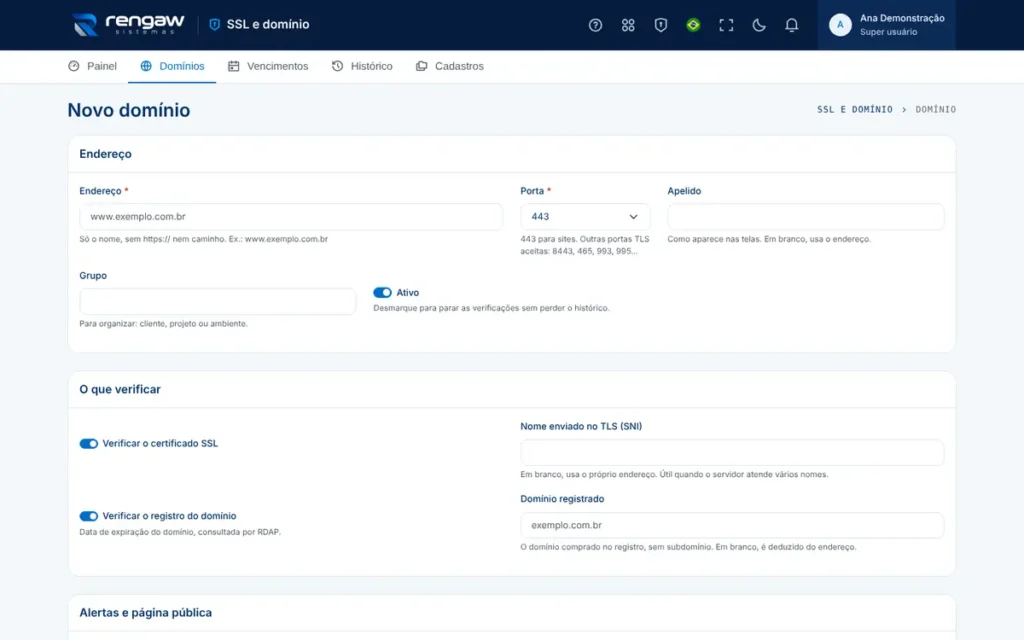This screenshot has width=1024, height=640.
Task: Click the Rengaw Sistemas logo
Action: click(x=129, y=24)
